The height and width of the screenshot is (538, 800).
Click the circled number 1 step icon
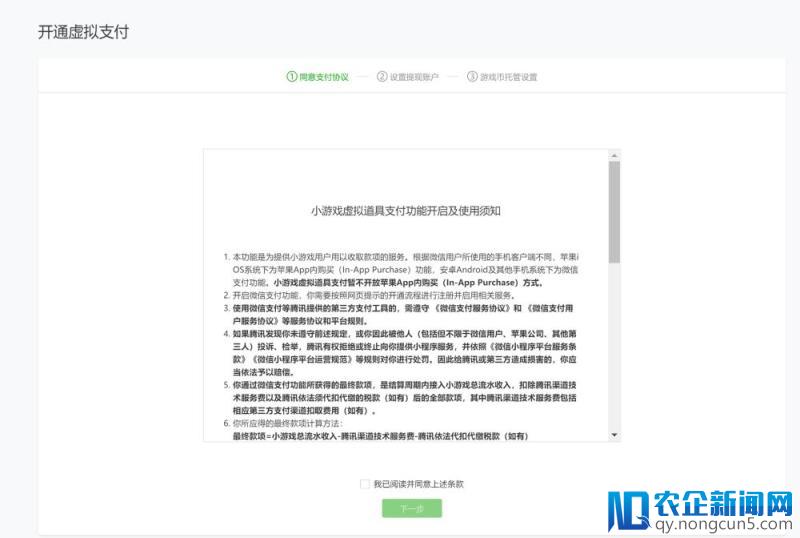coord(291,77)
